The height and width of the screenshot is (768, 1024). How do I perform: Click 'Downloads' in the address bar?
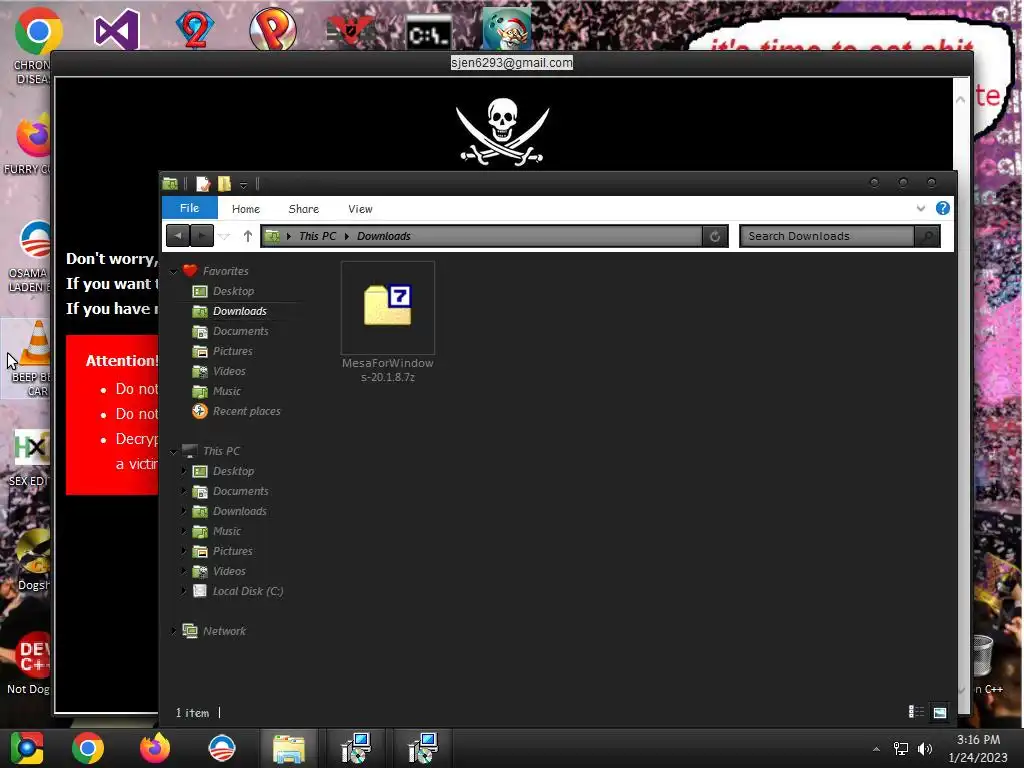(x=383, y=236)
